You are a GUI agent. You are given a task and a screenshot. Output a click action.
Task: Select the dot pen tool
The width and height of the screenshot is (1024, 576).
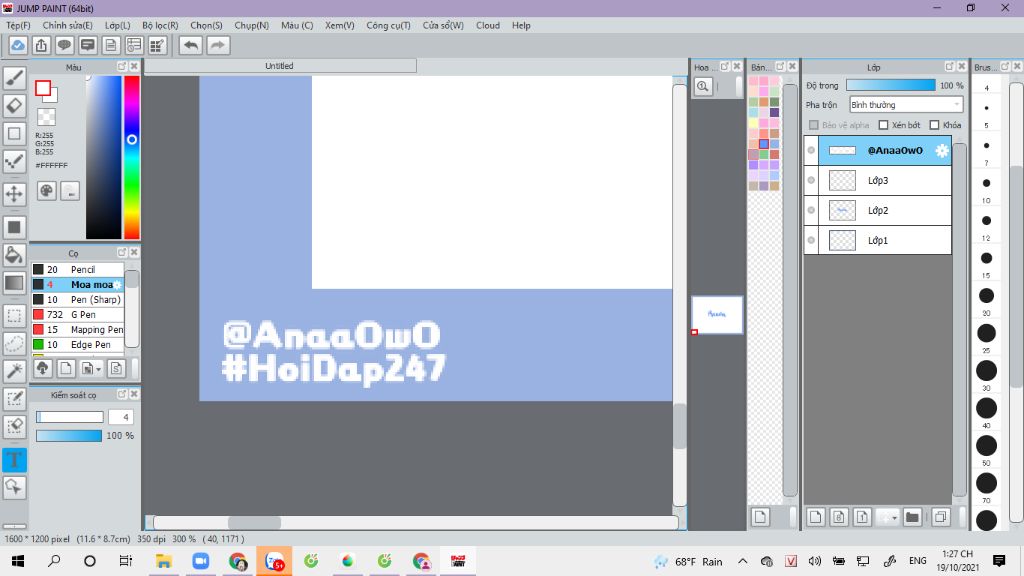tap(14, 161)
